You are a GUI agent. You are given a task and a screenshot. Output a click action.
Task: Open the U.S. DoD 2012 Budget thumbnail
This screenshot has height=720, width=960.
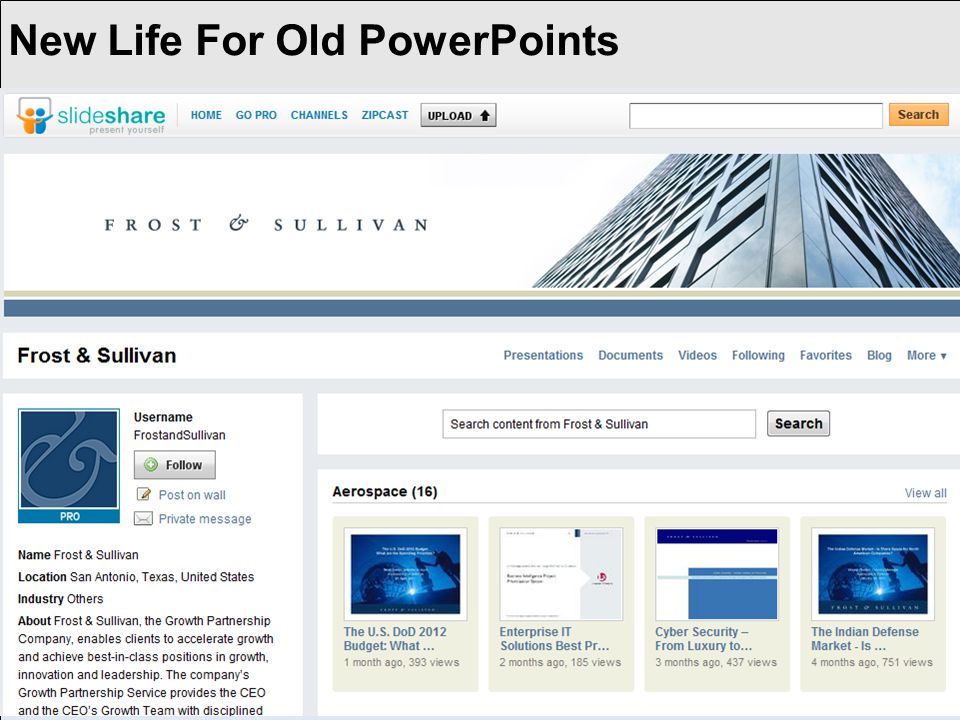pyautogui.click(x=405, y=574)
